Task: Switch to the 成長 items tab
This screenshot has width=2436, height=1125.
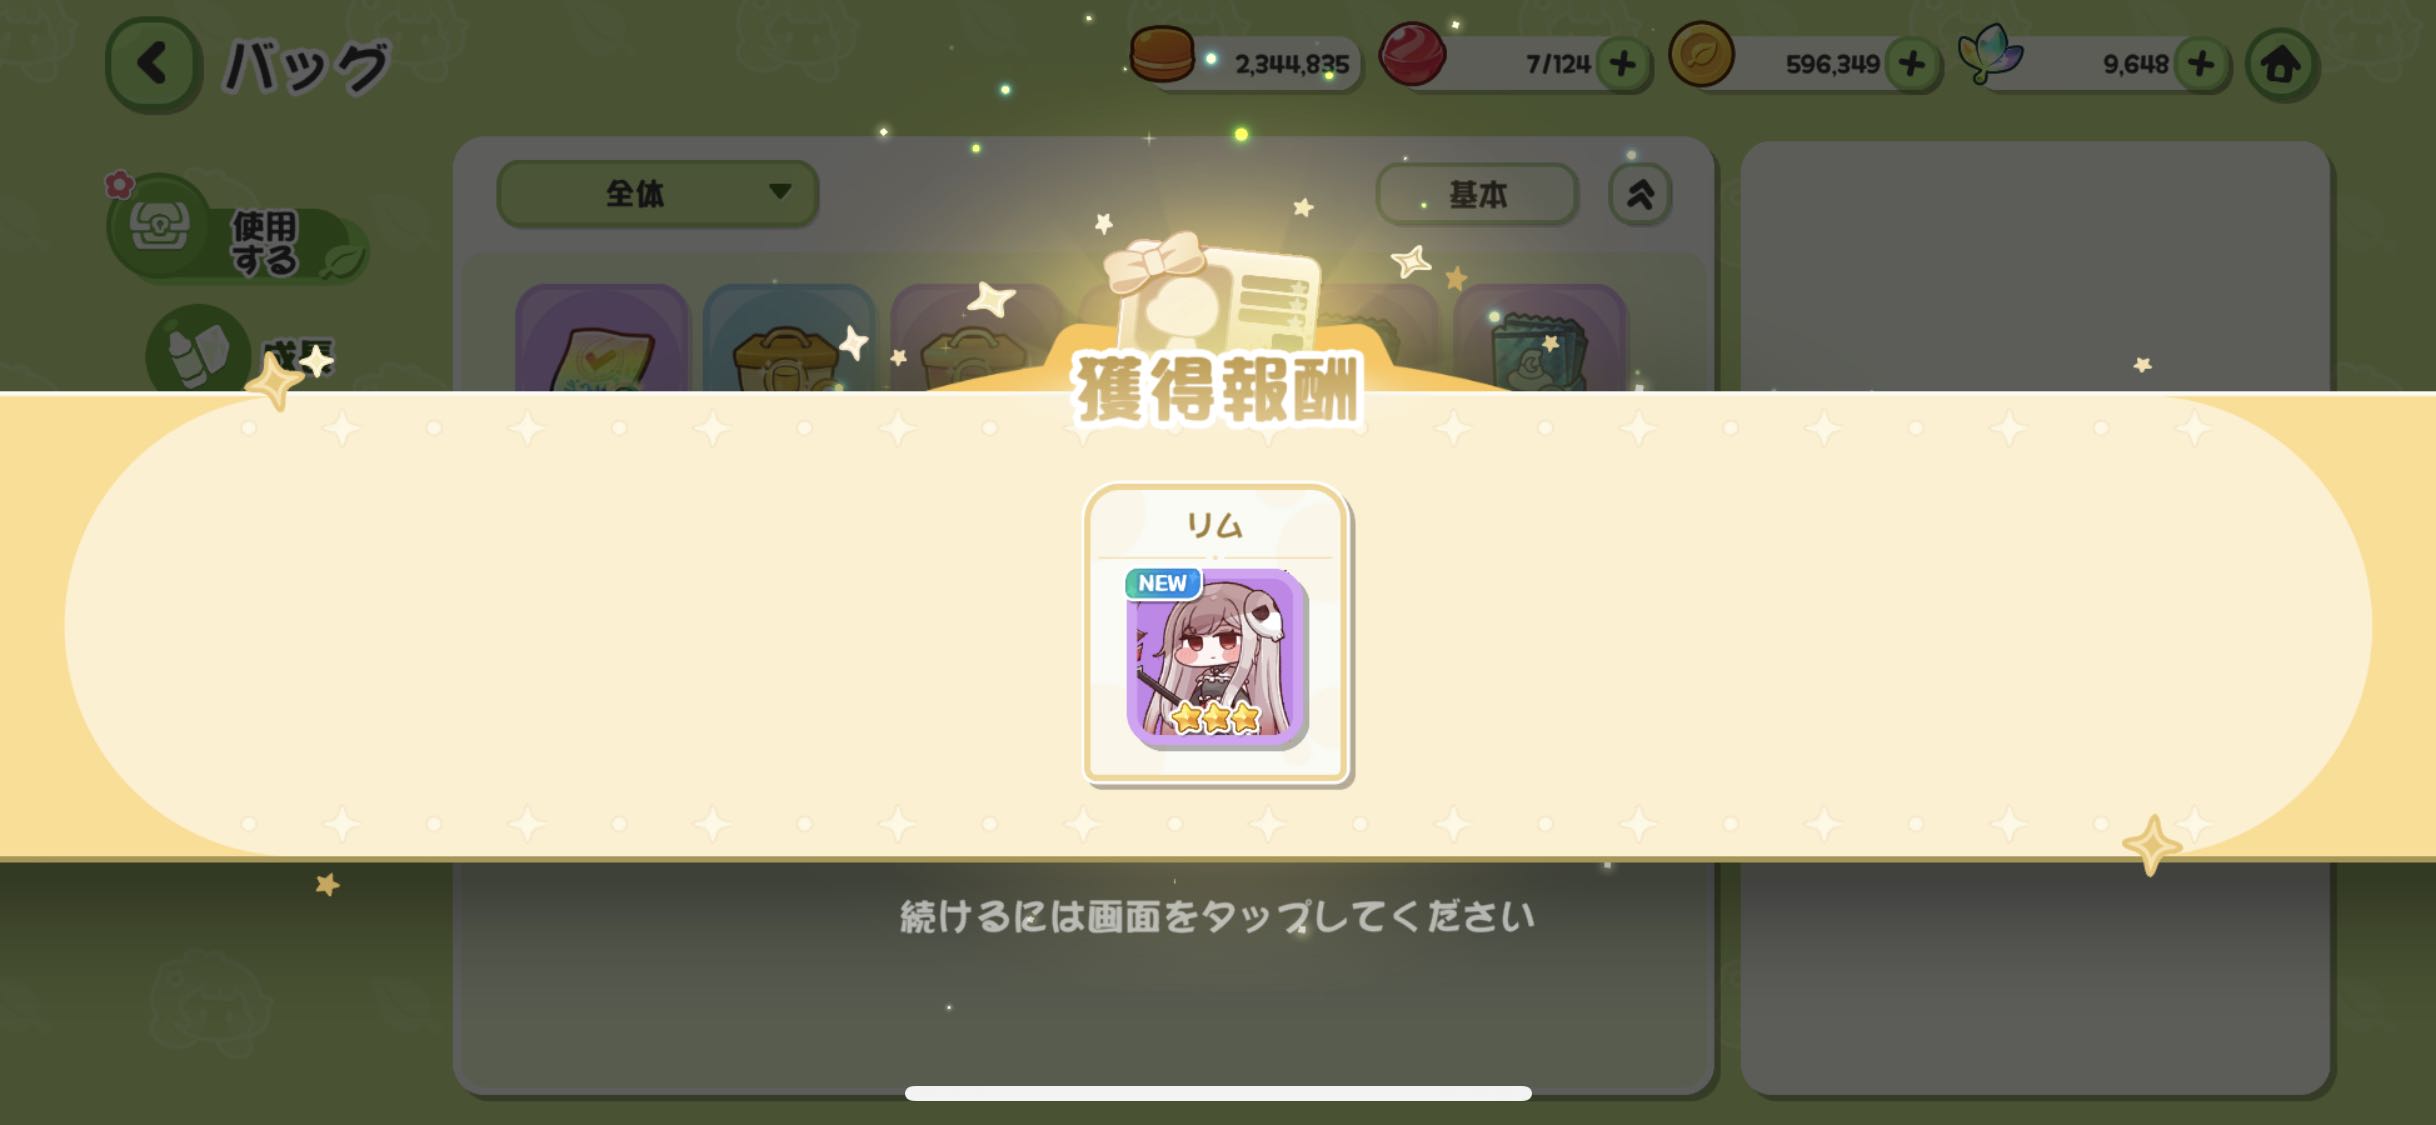Action: click(240, 350)
